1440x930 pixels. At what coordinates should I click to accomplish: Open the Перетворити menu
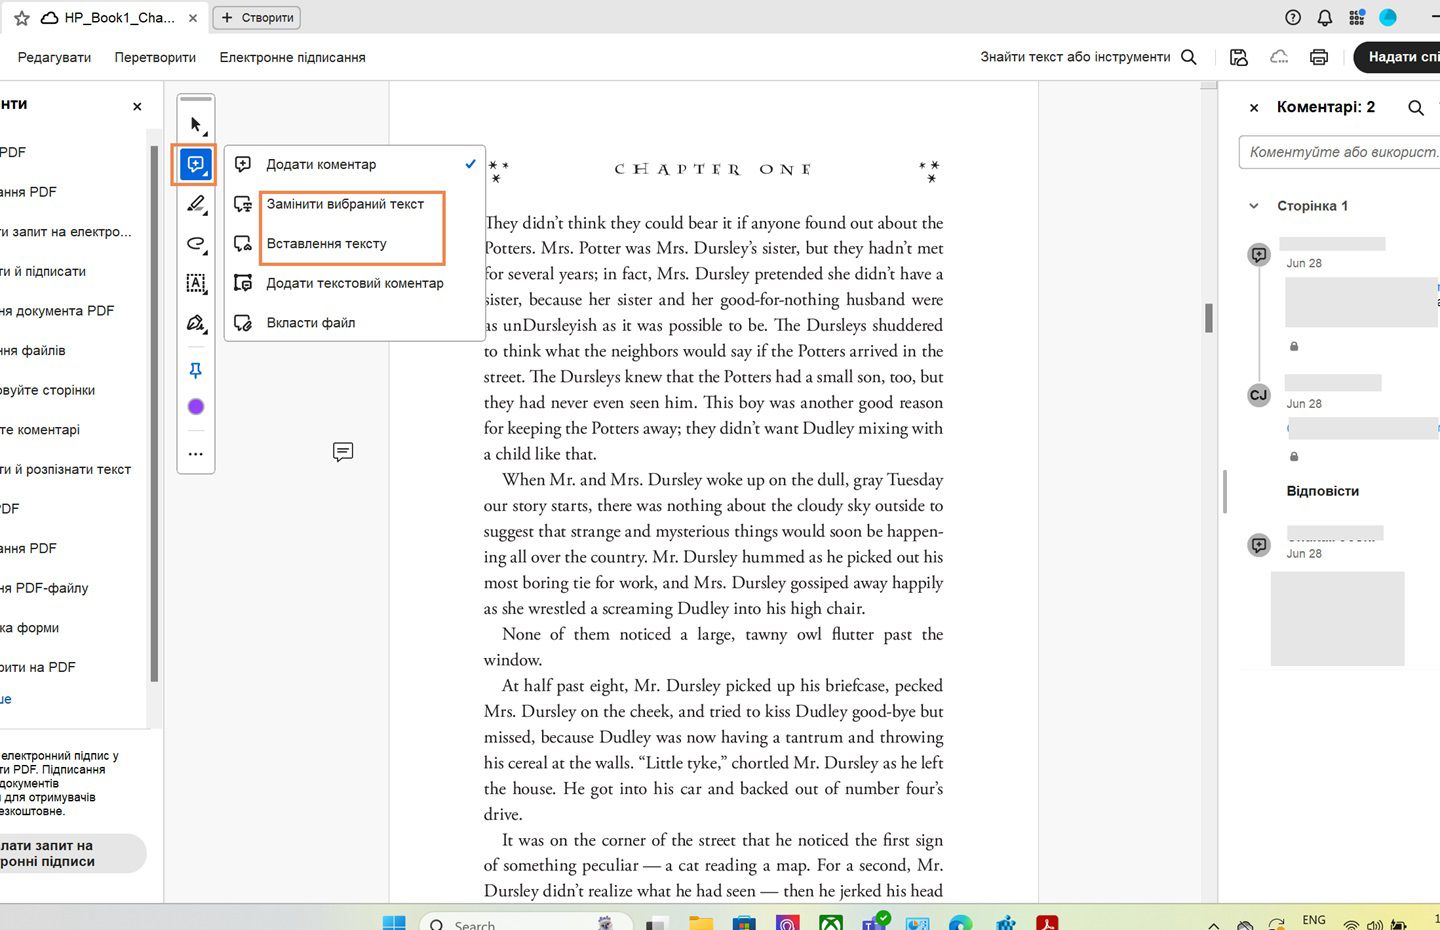155,57
